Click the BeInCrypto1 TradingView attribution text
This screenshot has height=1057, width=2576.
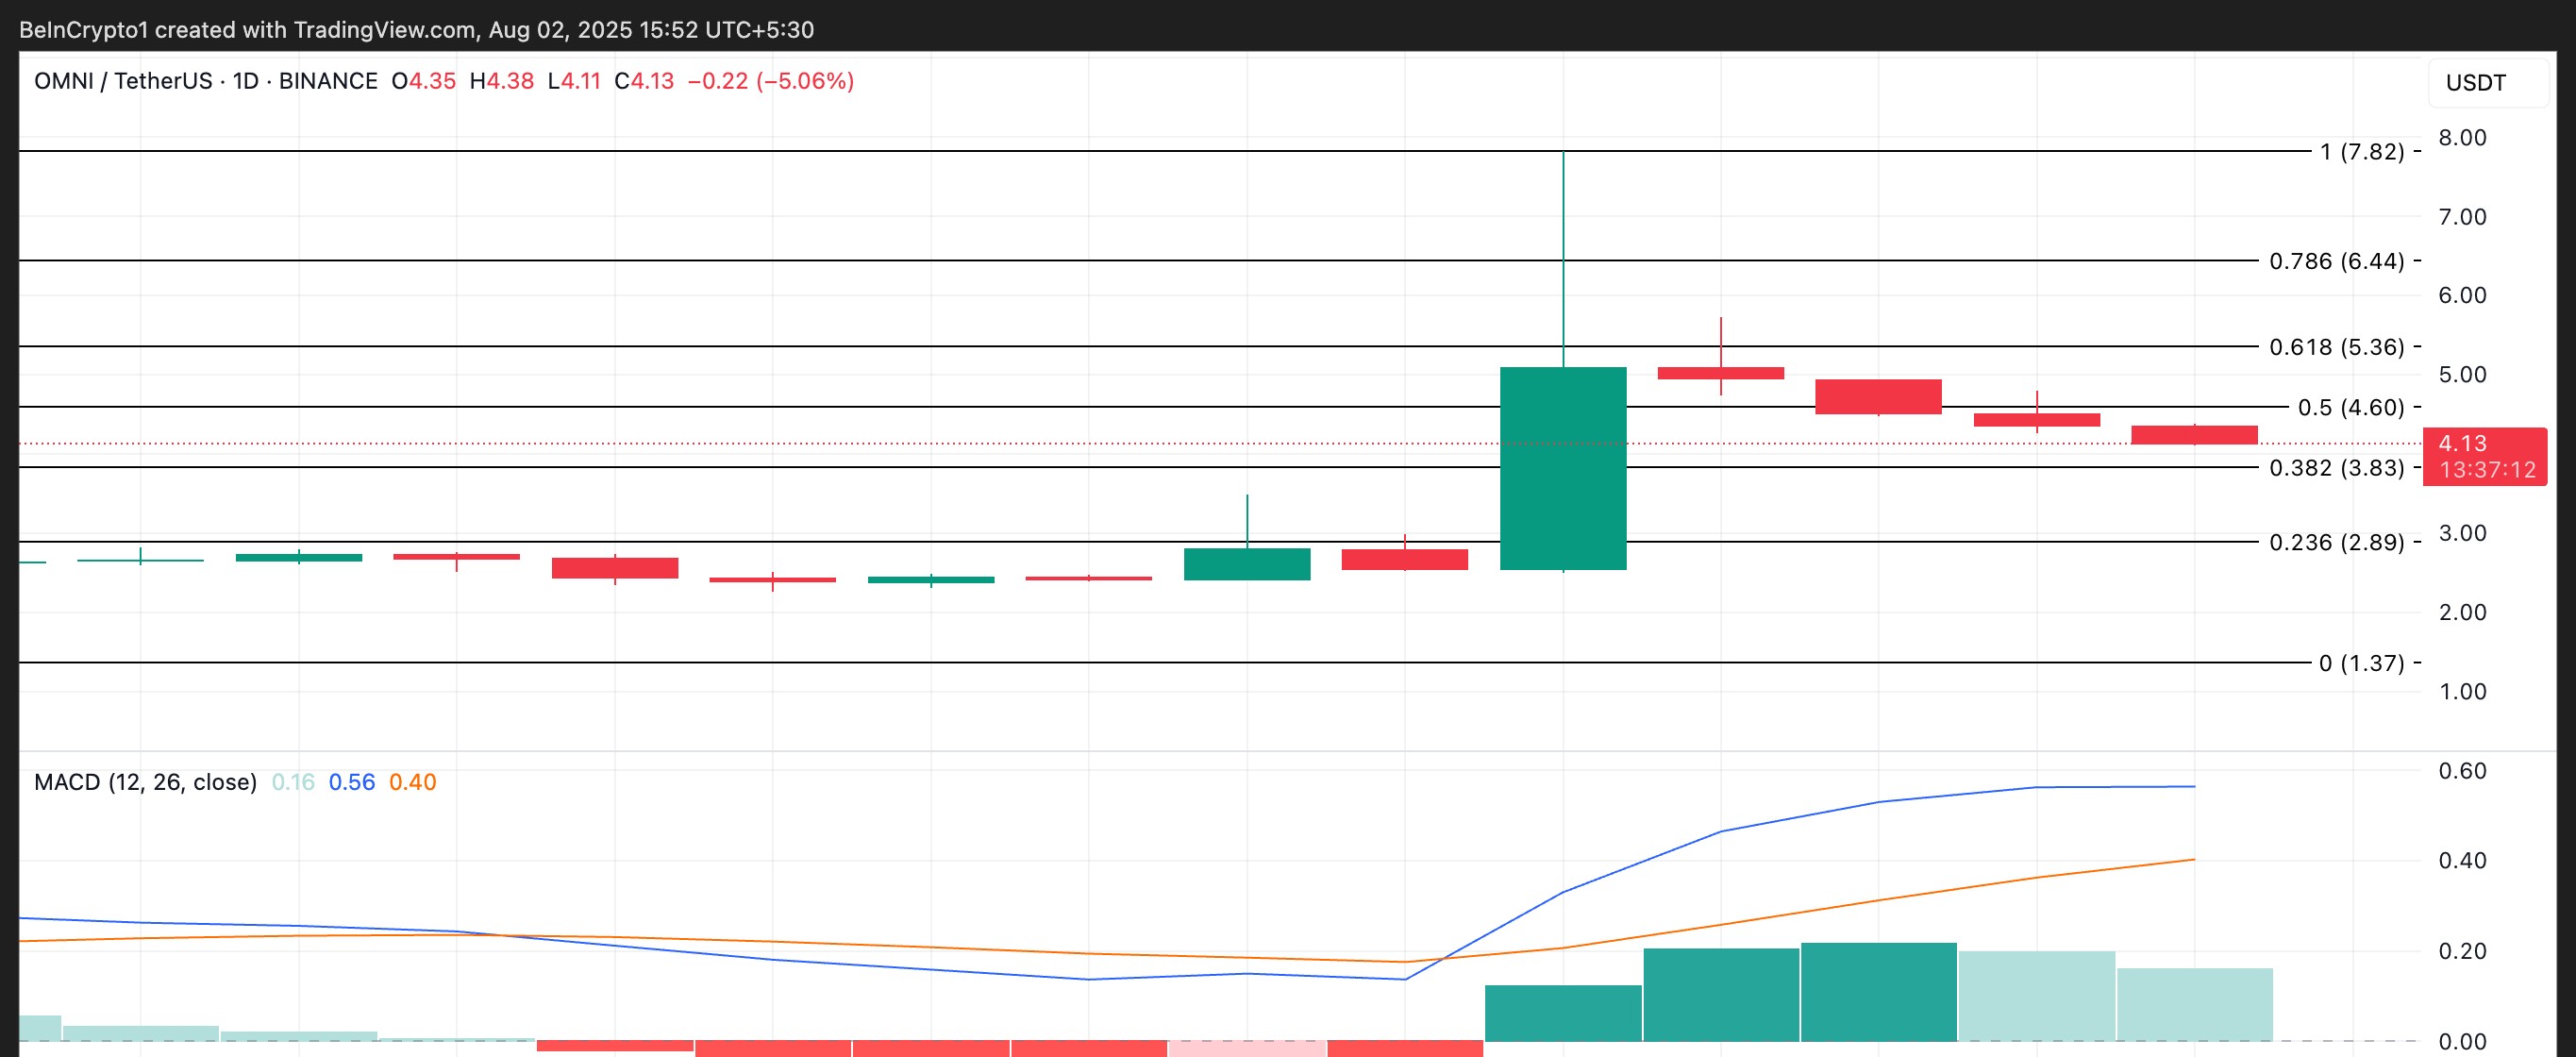click(x=417, y=30)
